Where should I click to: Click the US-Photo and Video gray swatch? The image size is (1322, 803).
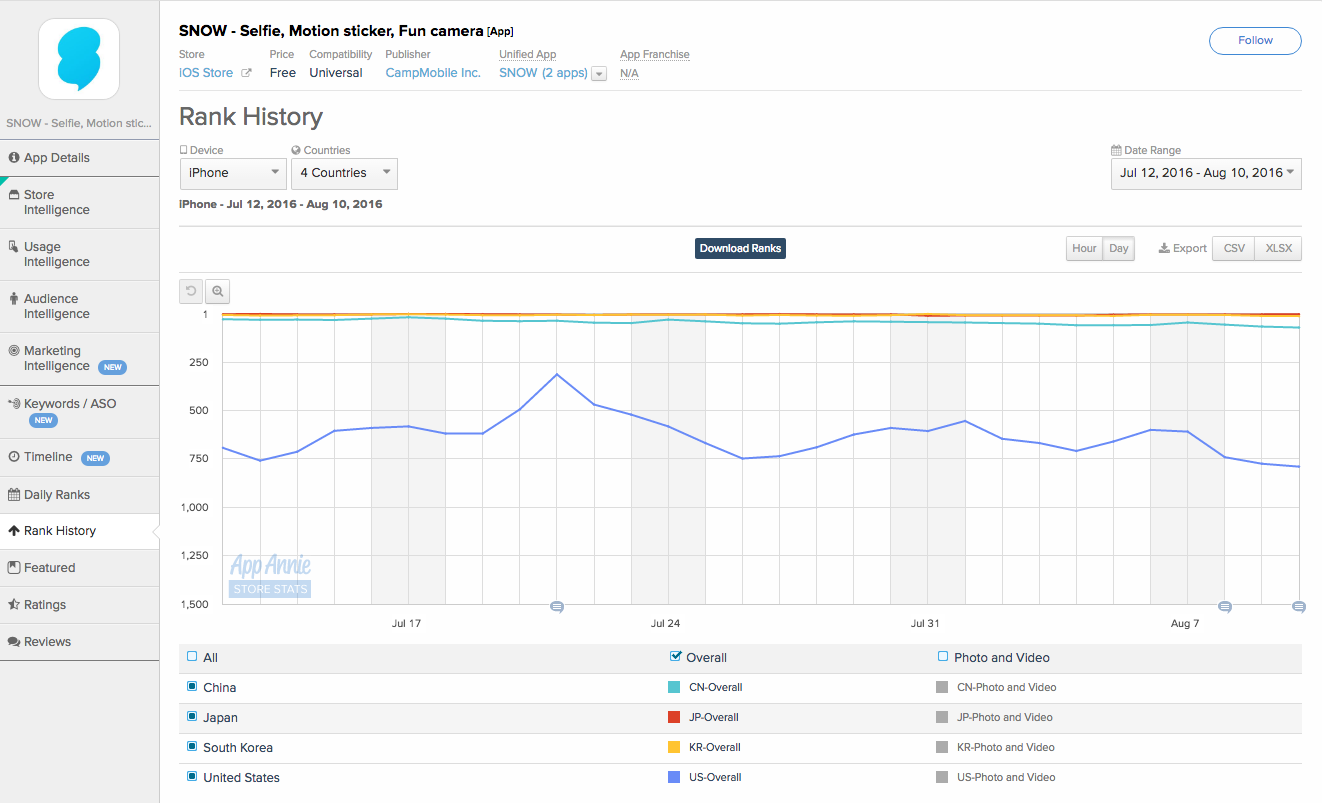pyautogui.click(x=942, y=777)
